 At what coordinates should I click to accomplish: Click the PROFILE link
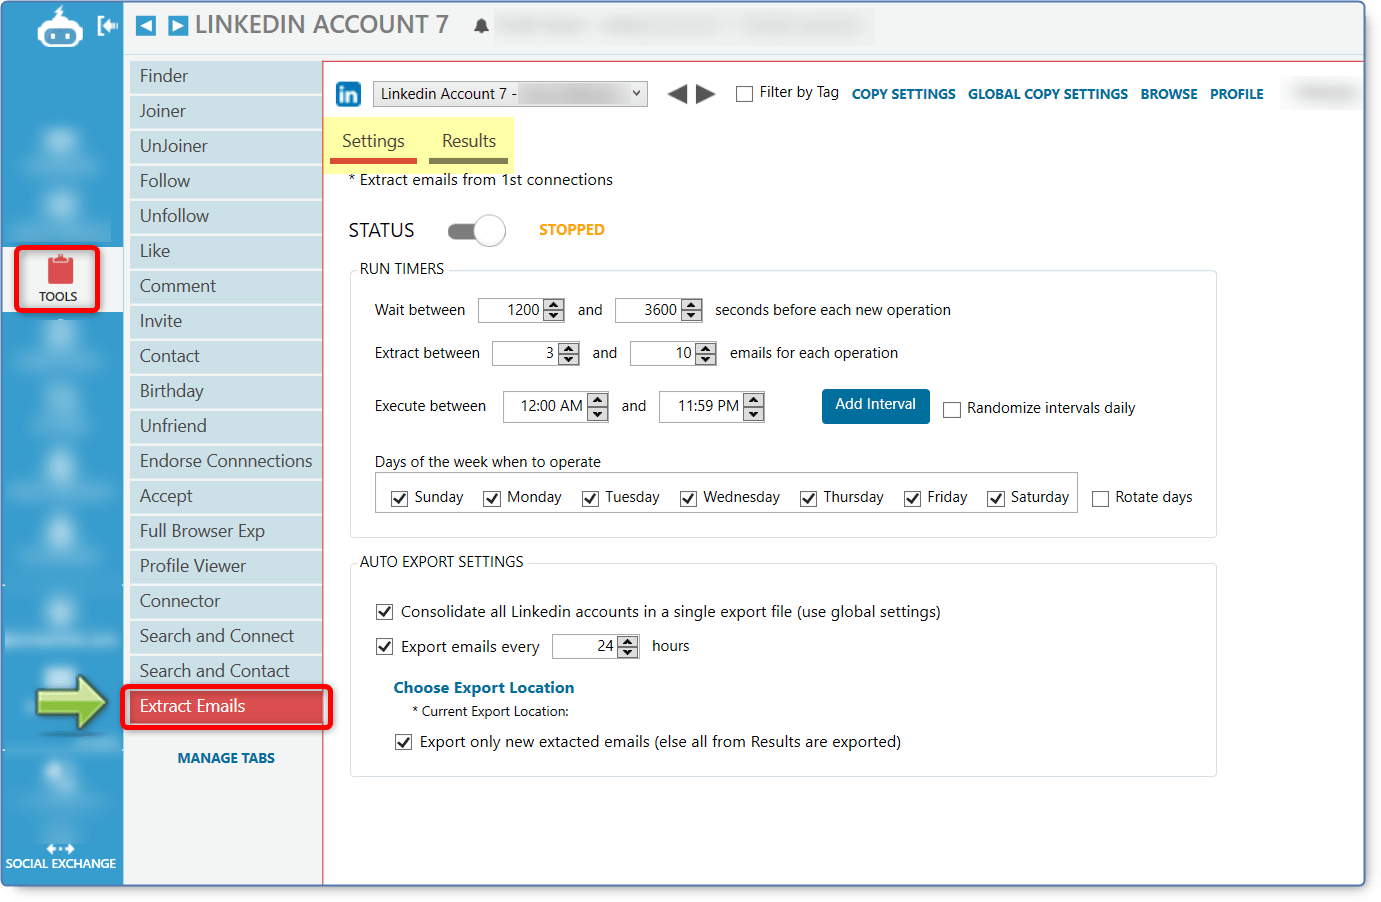tap(1237, 95)
